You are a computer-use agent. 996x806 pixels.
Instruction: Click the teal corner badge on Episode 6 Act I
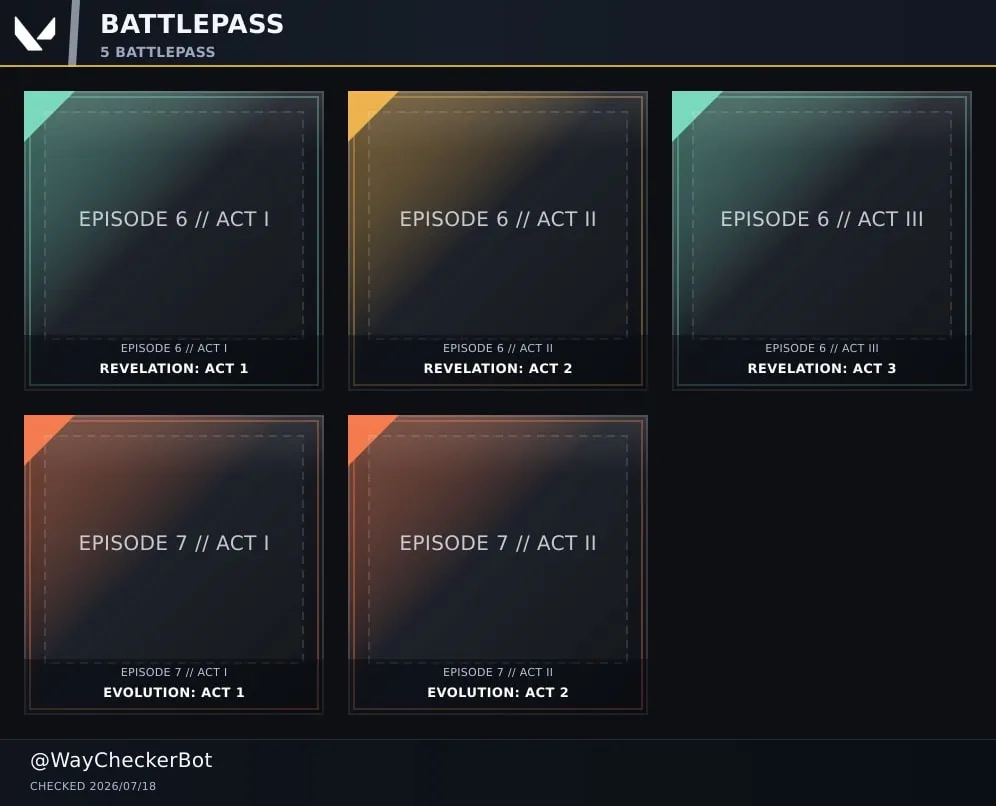(41, 108)
